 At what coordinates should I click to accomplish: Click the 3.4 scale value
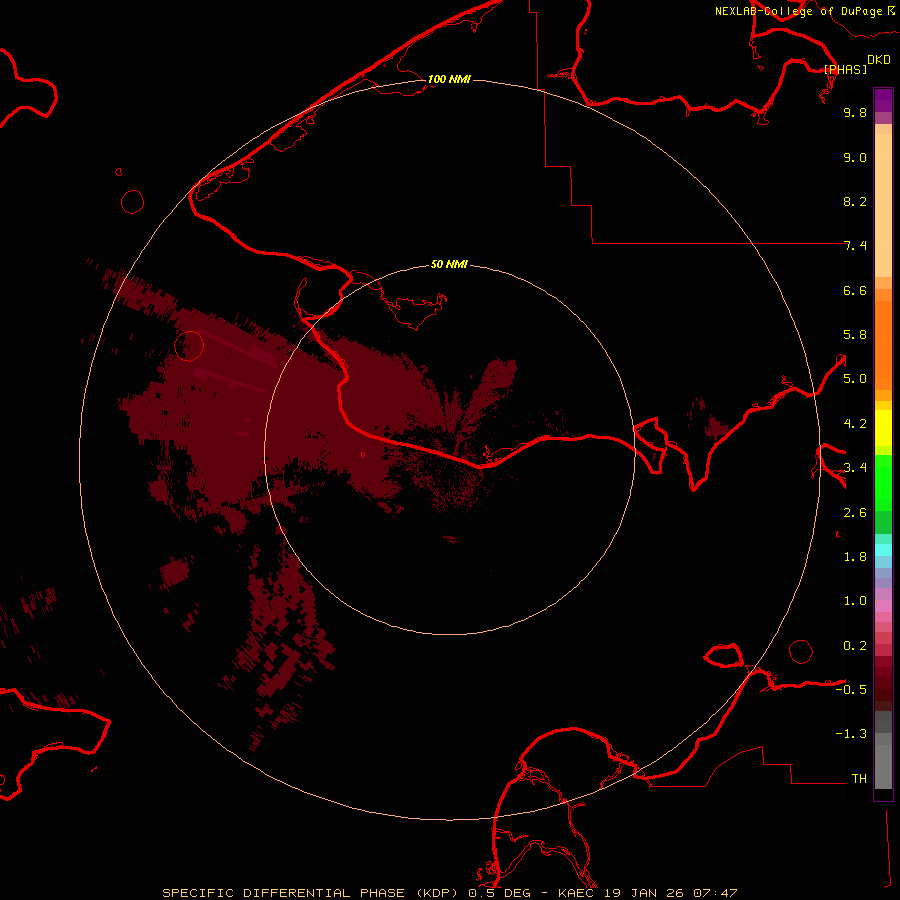click(x=855, y=468)
